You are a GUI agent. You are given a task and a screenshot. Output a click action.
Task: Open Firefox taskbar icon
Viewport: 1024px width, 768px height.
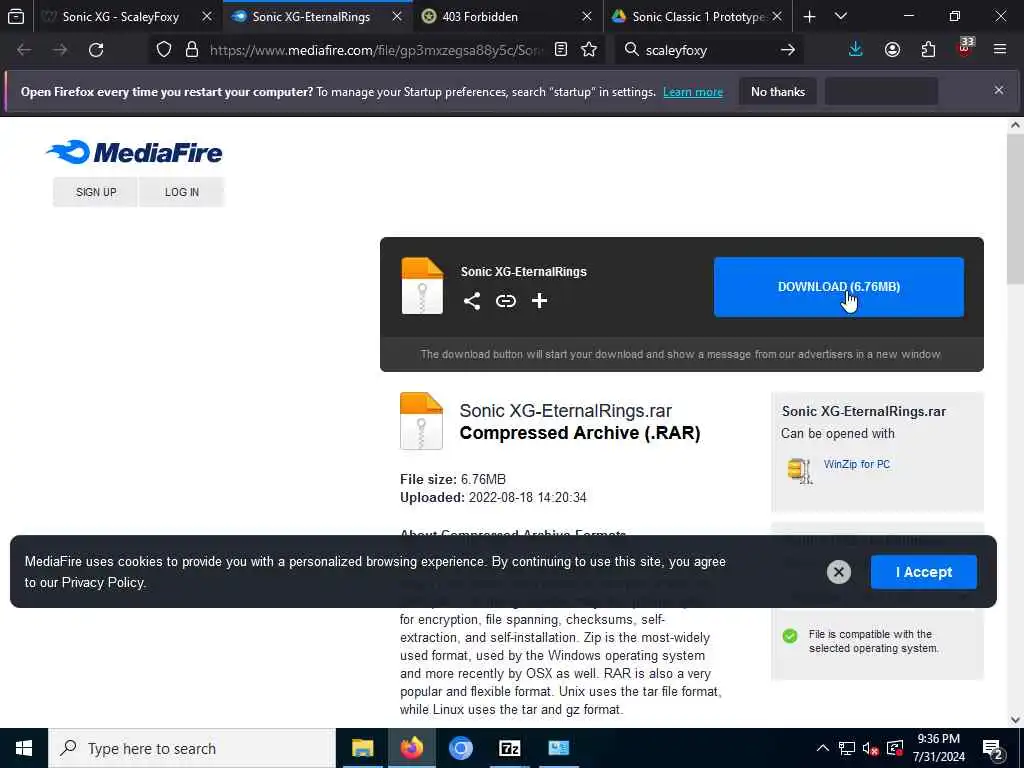[x=411, y=748]
